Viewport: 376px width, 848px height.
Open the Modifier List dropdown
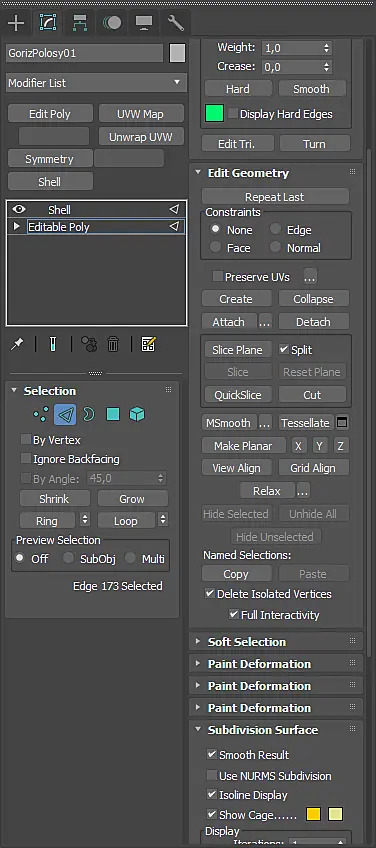96,83
